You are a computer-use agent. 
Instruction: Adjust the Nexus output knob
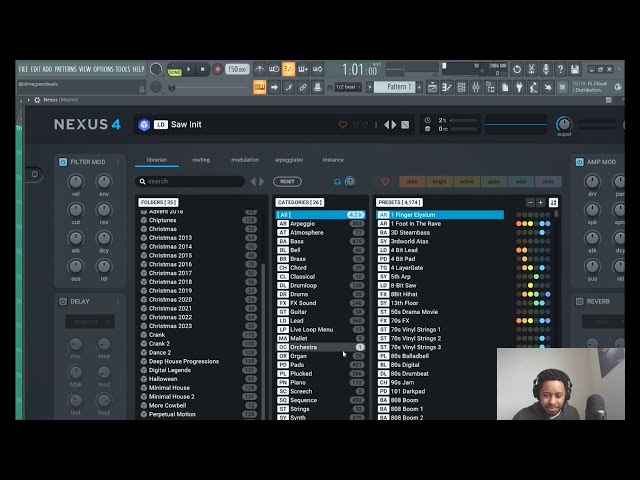tap(564, 124)
